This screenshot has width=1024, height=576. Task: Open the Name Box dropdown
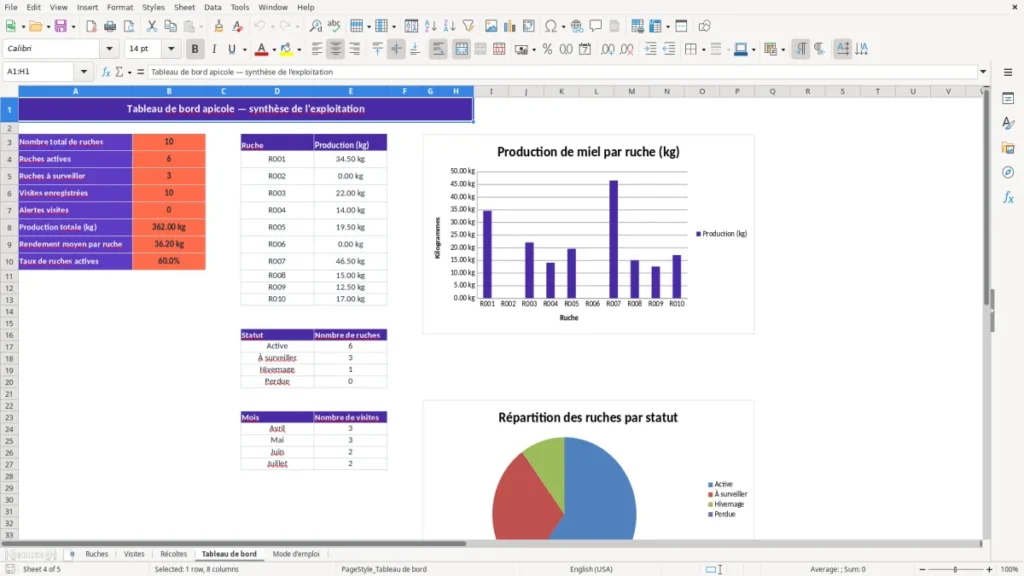[x=84, y=72]
